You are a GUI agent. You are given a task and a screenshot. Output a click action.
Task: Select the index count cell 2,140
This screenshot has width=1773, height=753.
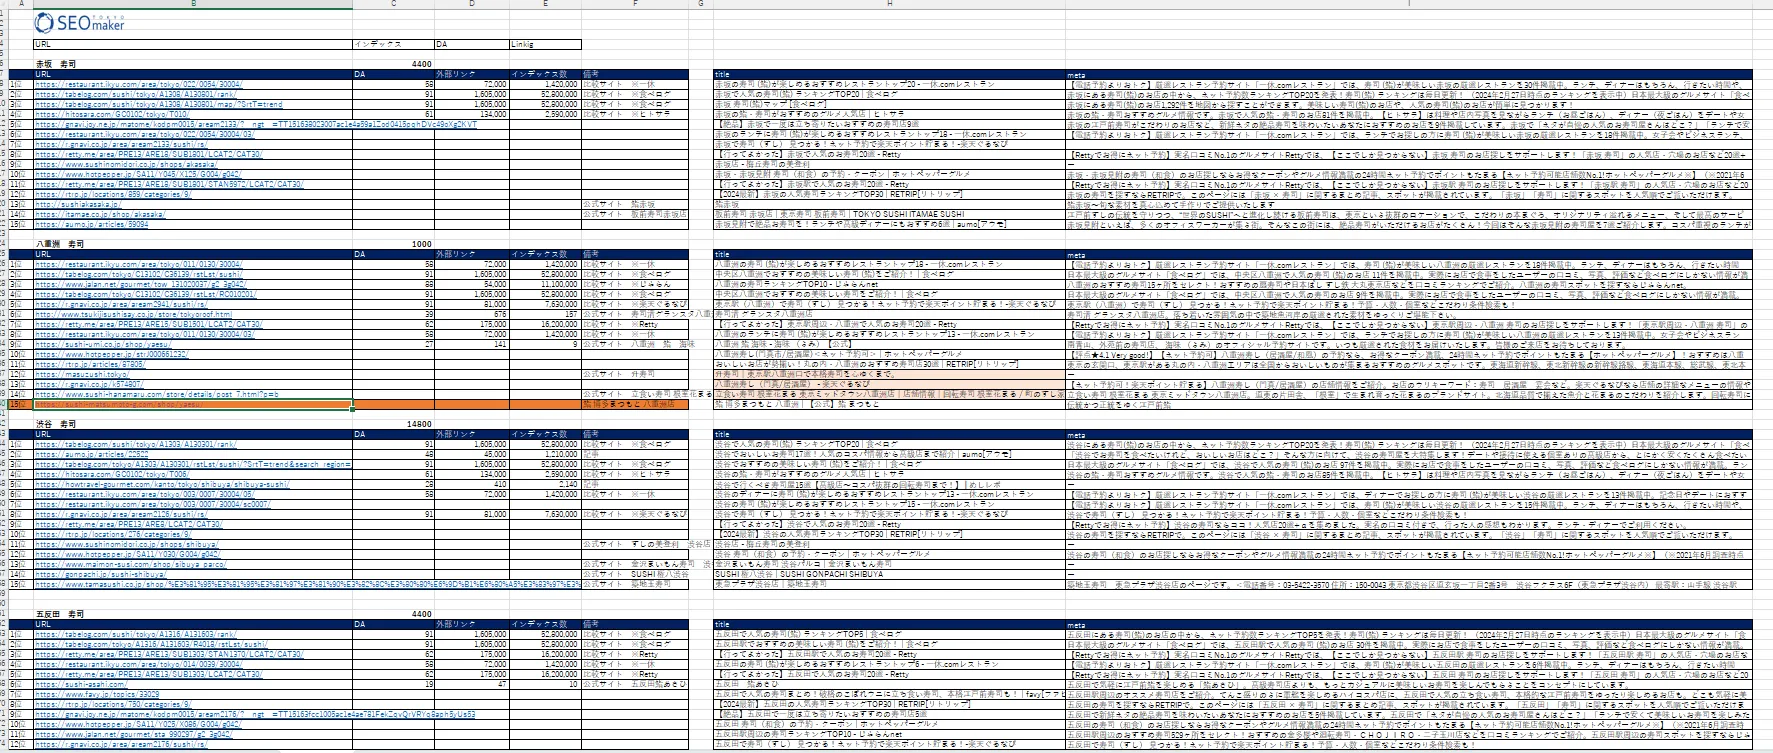[545, 484]
